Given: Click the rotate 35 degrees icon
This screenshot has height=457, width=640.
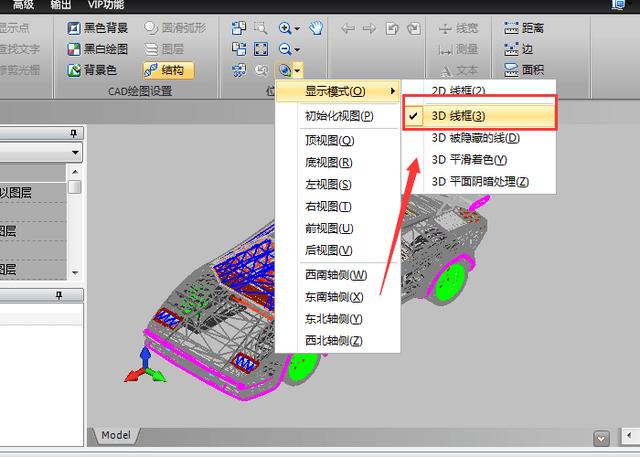Looking at the screenshot, I should pos(239,70).
